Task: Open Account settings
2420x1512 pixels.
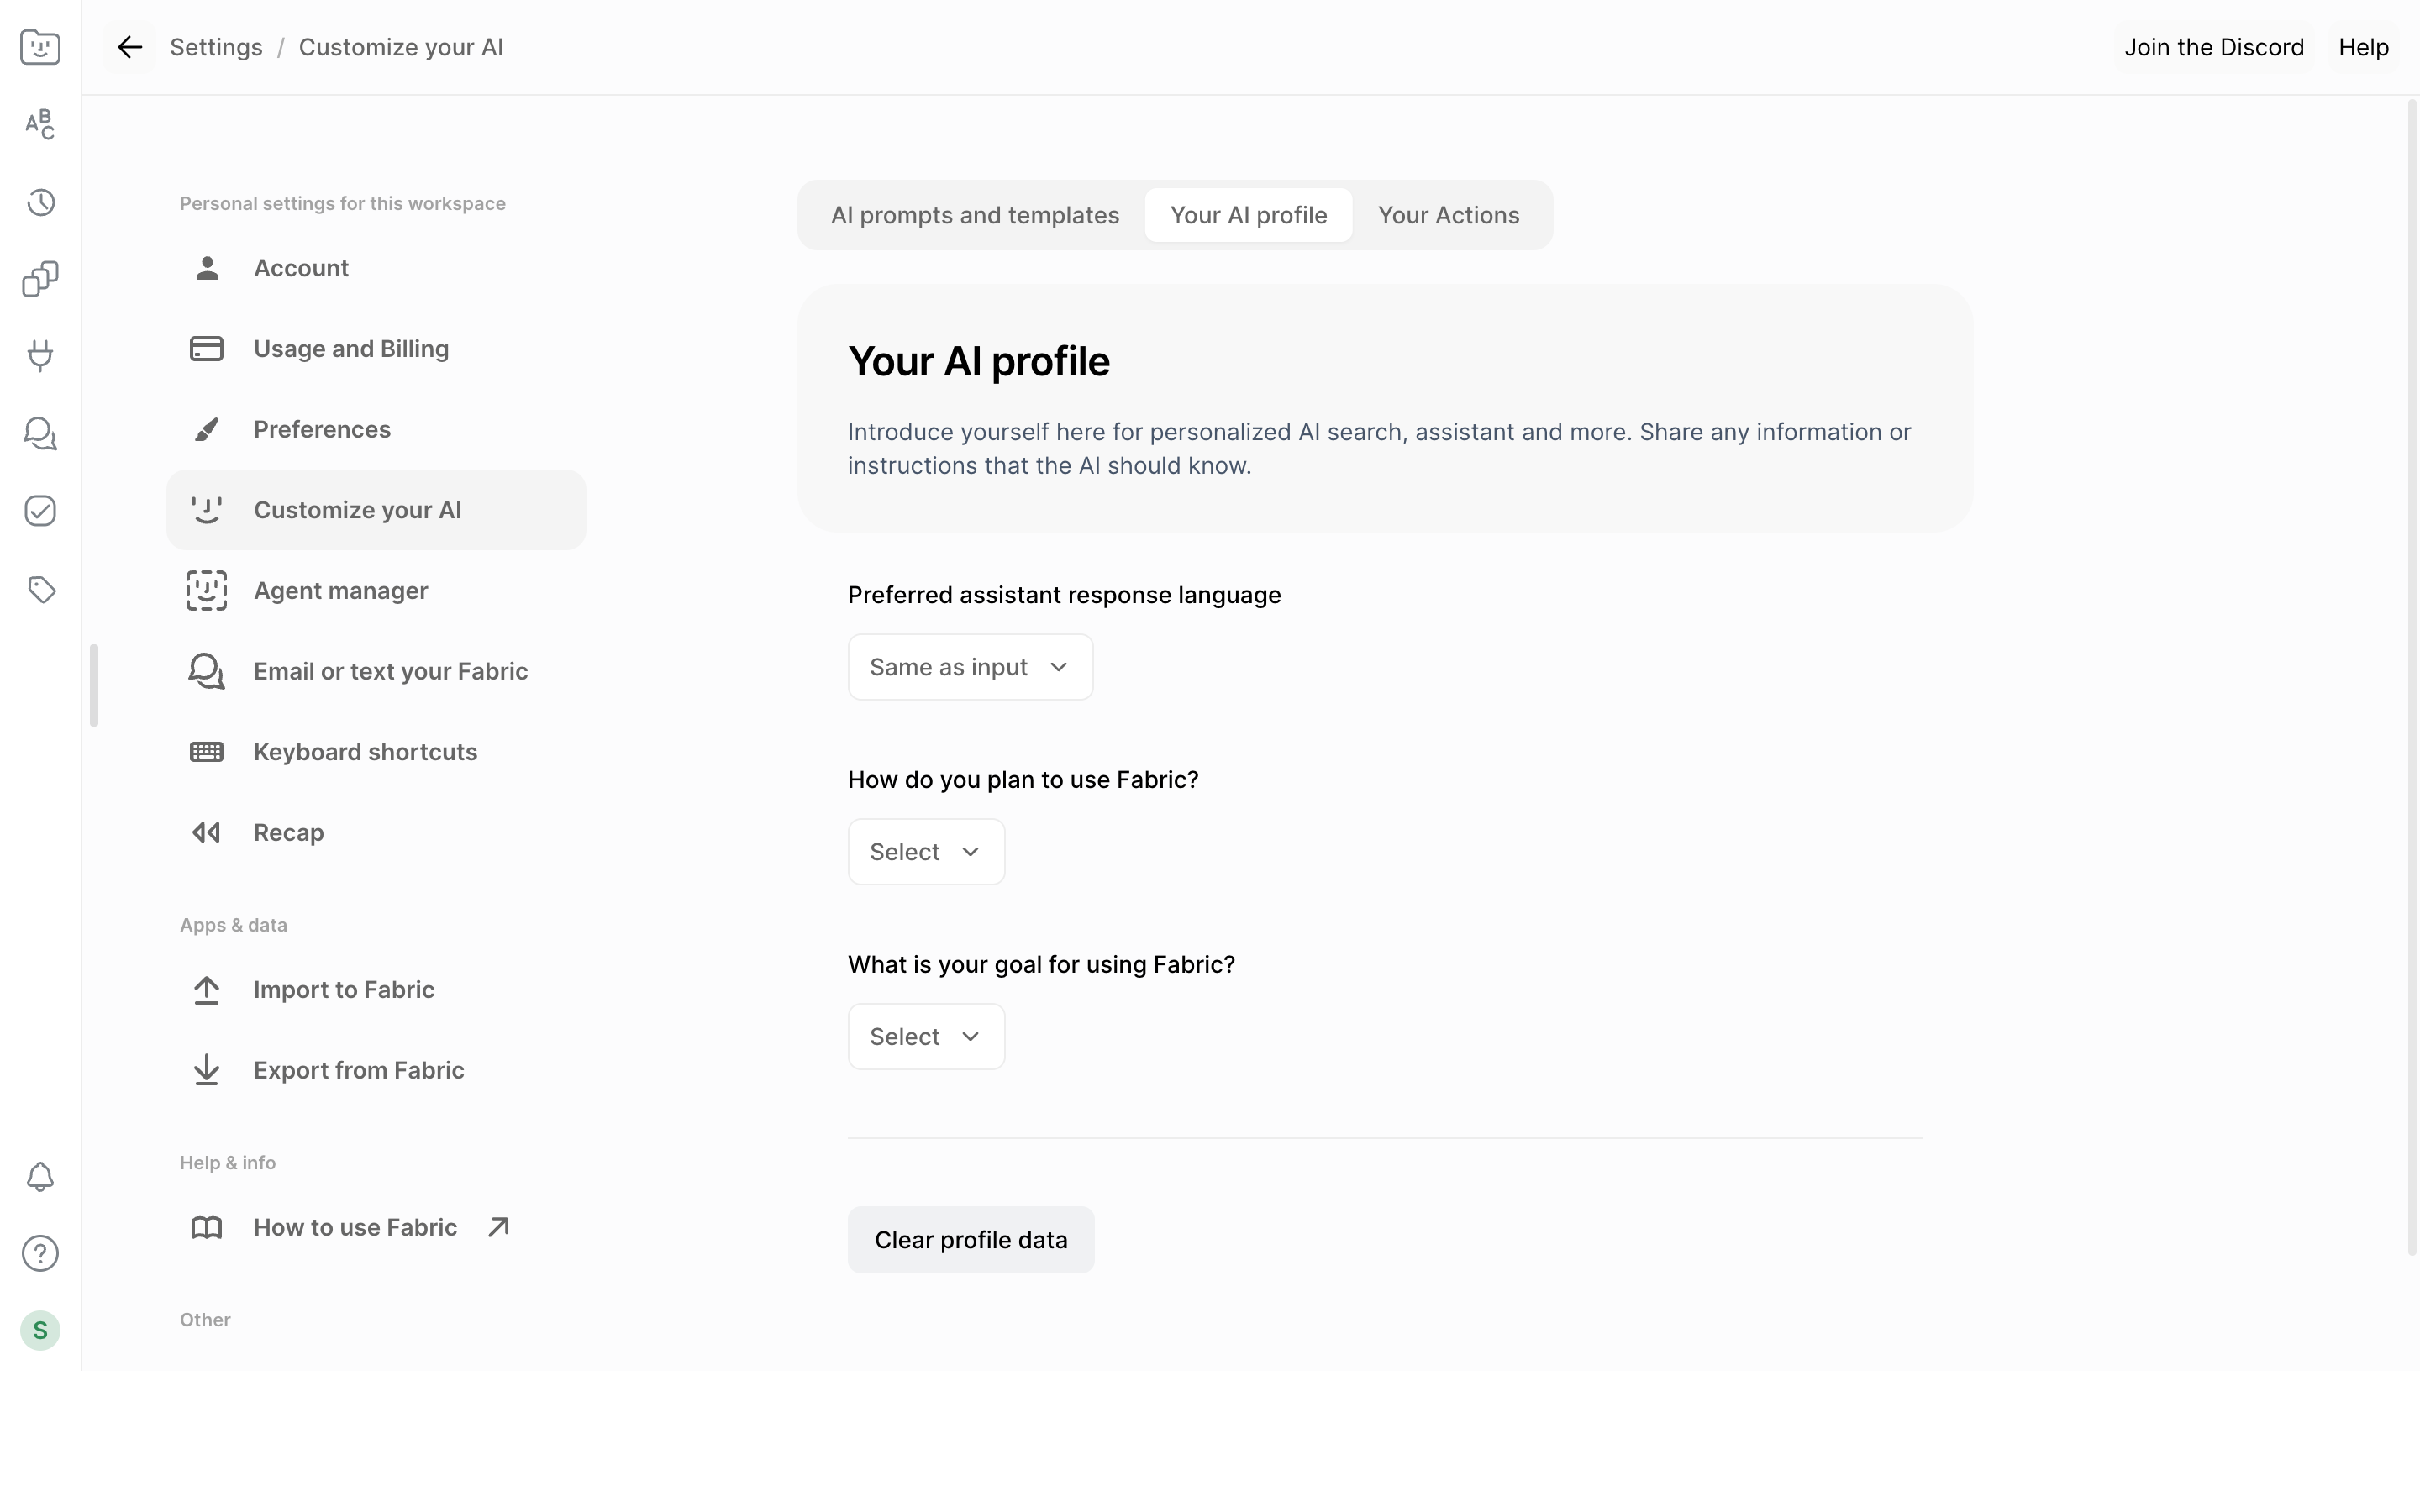Action: 376,268
